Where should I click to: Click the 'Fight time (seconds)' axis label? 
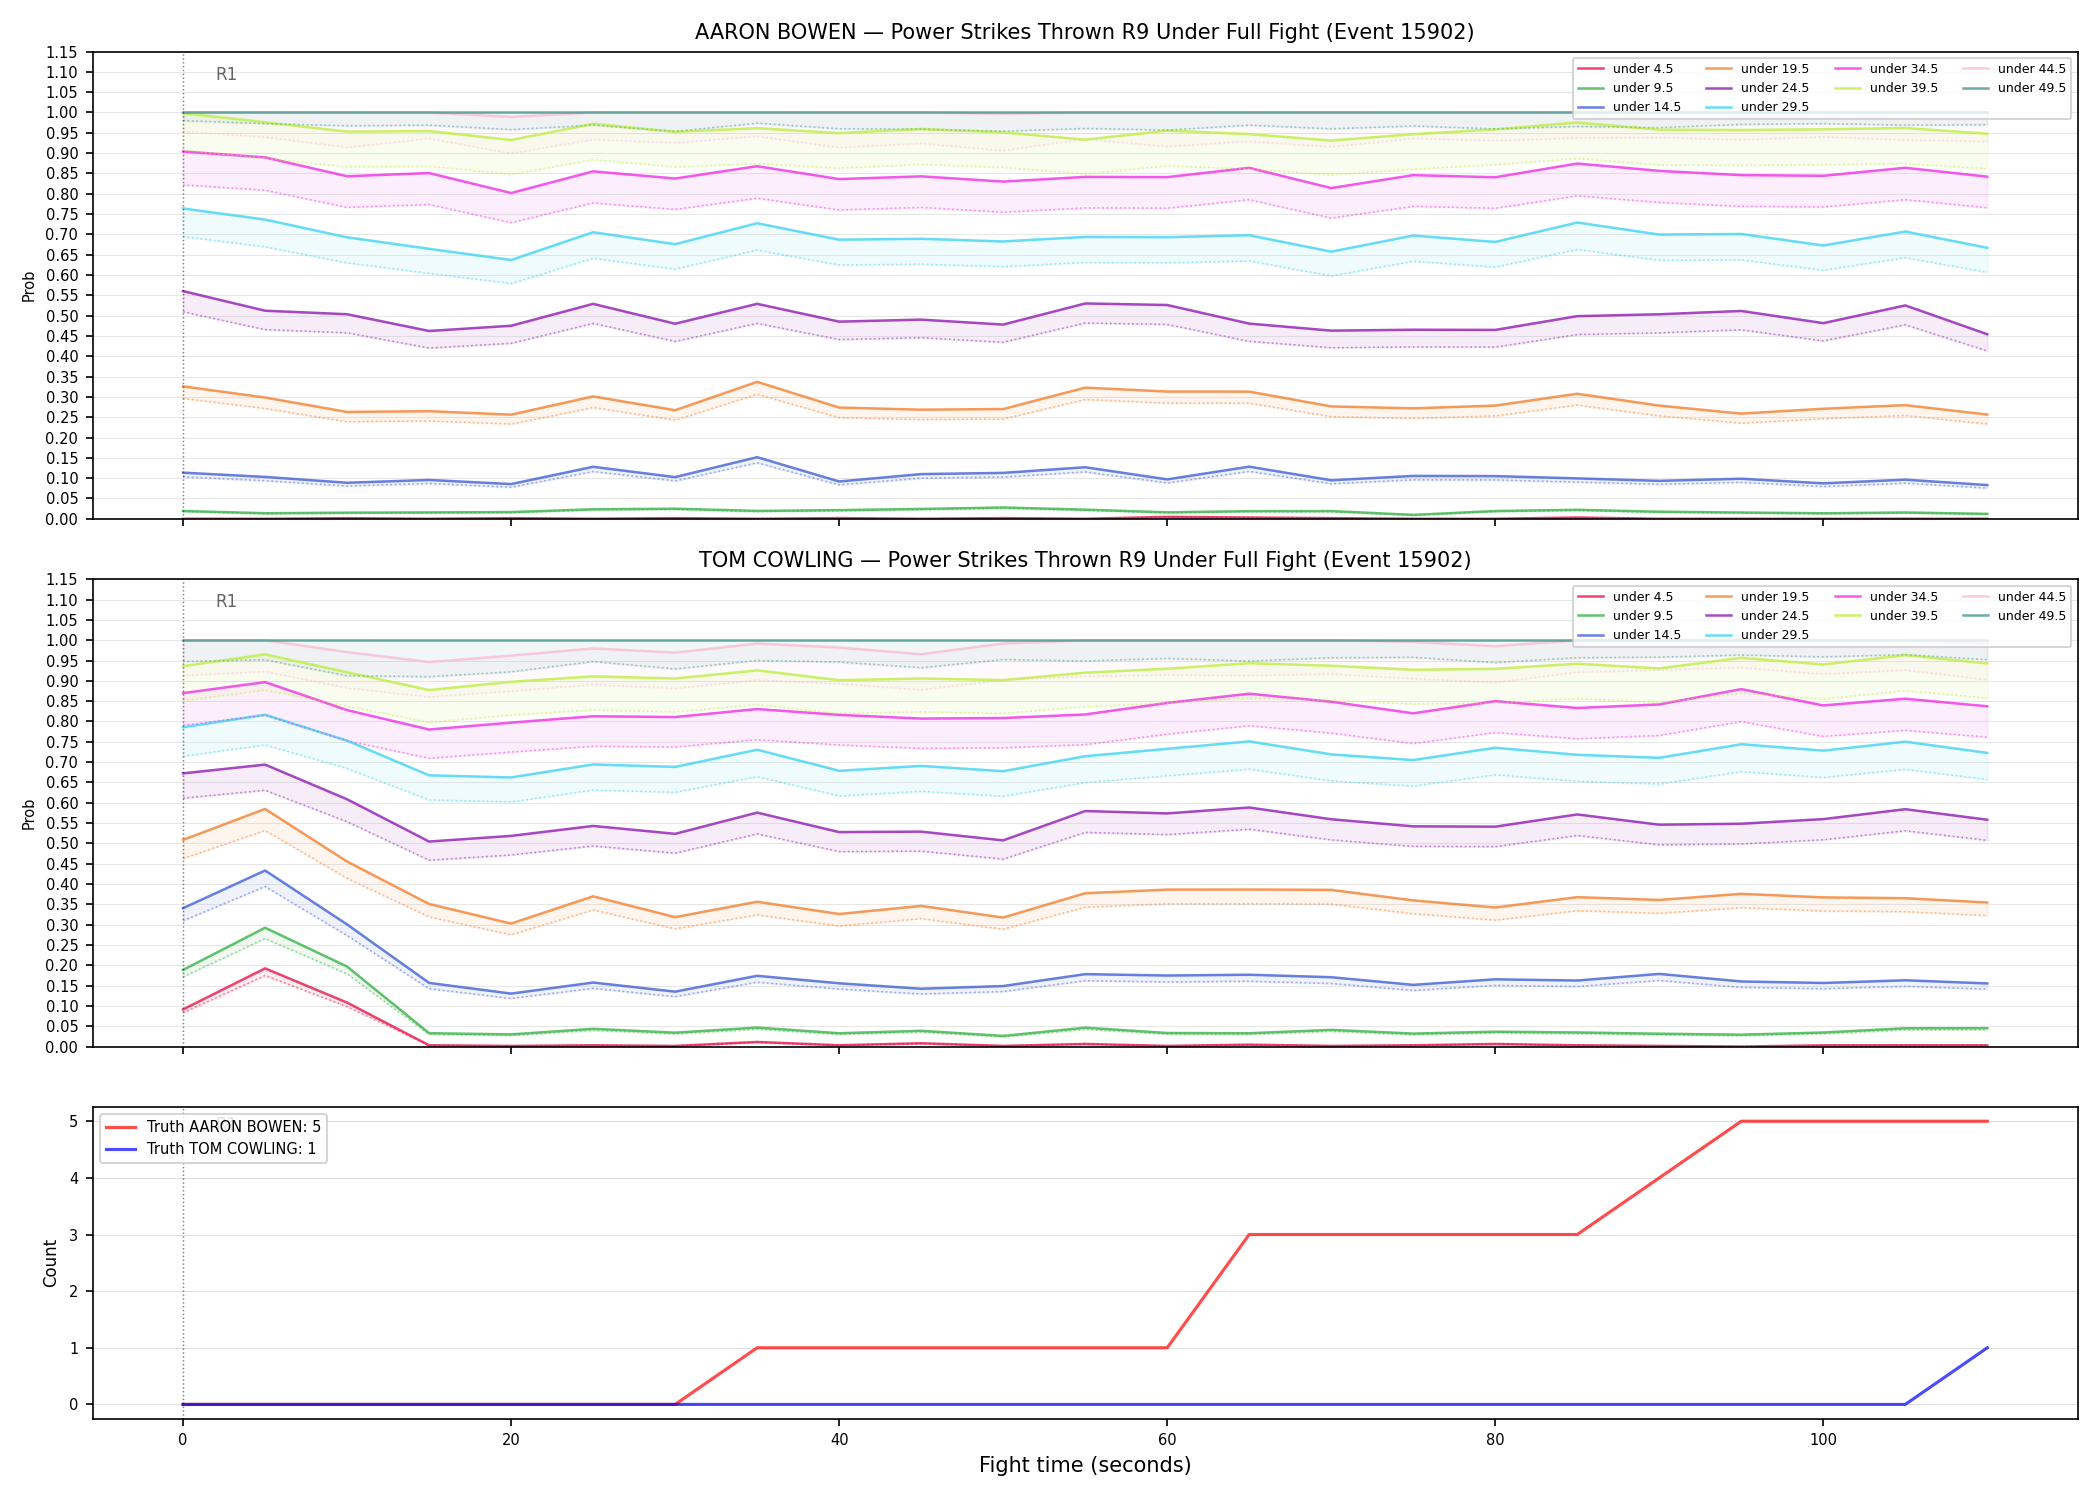pos(1084,1465)
